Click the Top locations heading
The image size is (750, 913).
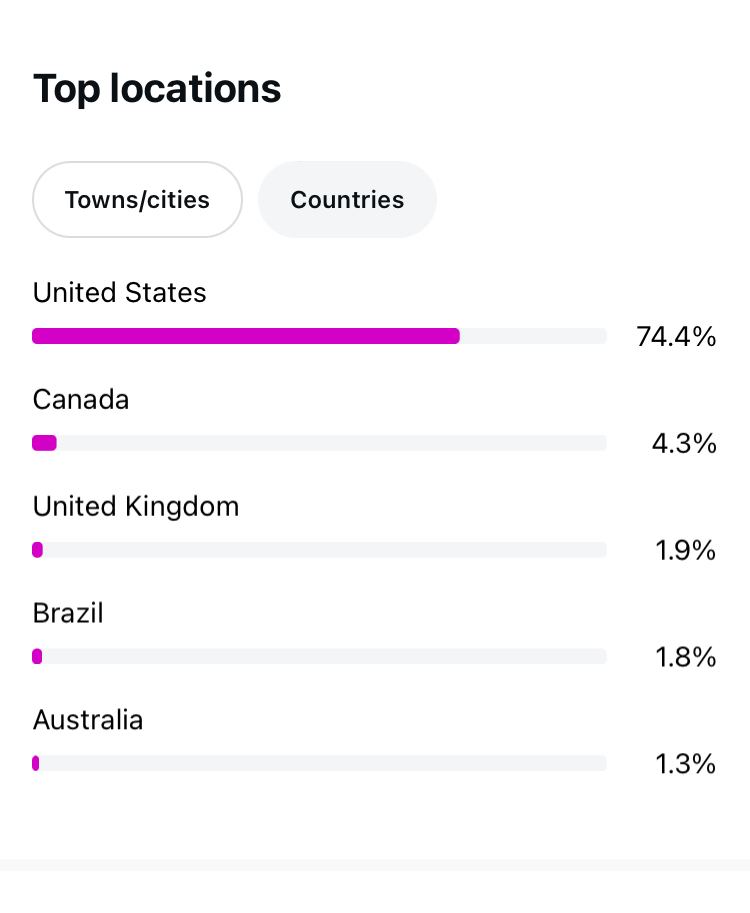pyautogui.click(x=157, y=89)
